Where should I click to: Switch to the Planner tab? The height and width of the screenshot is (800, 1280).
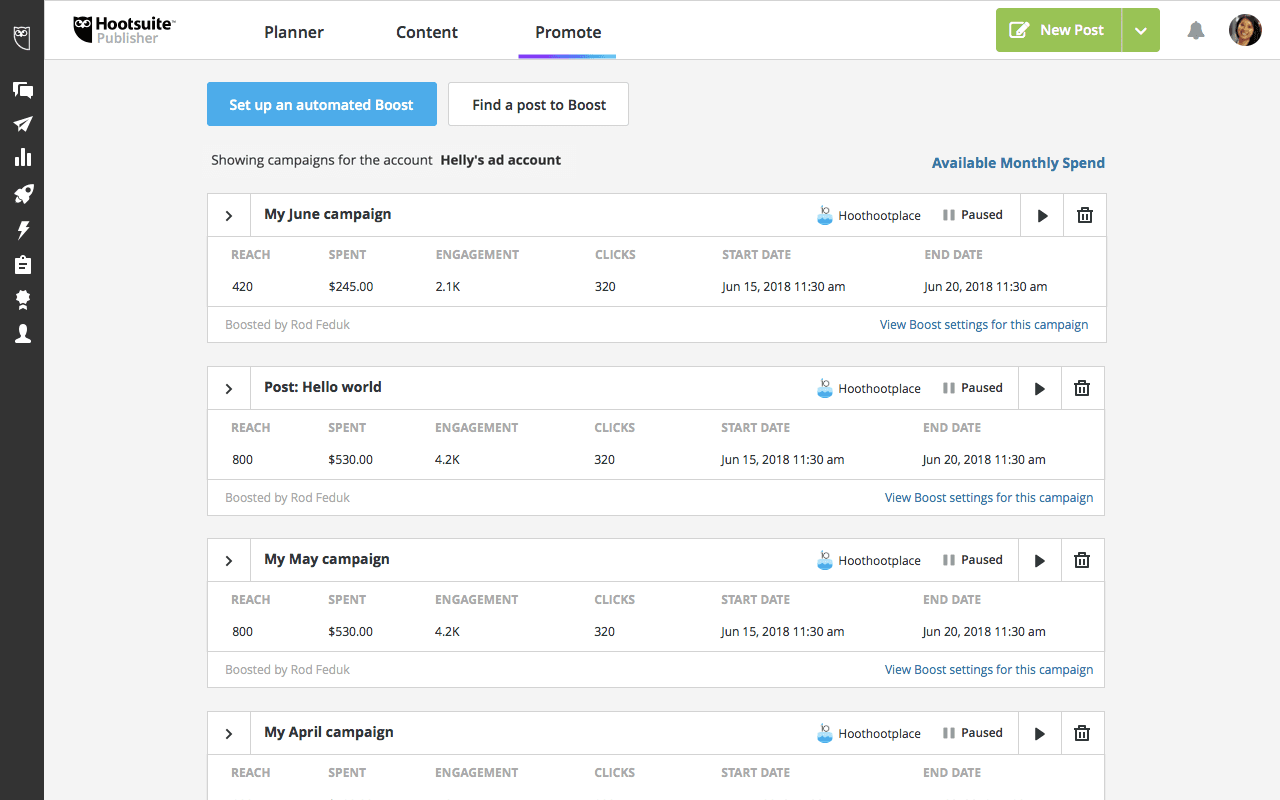(x=294, y=32)
